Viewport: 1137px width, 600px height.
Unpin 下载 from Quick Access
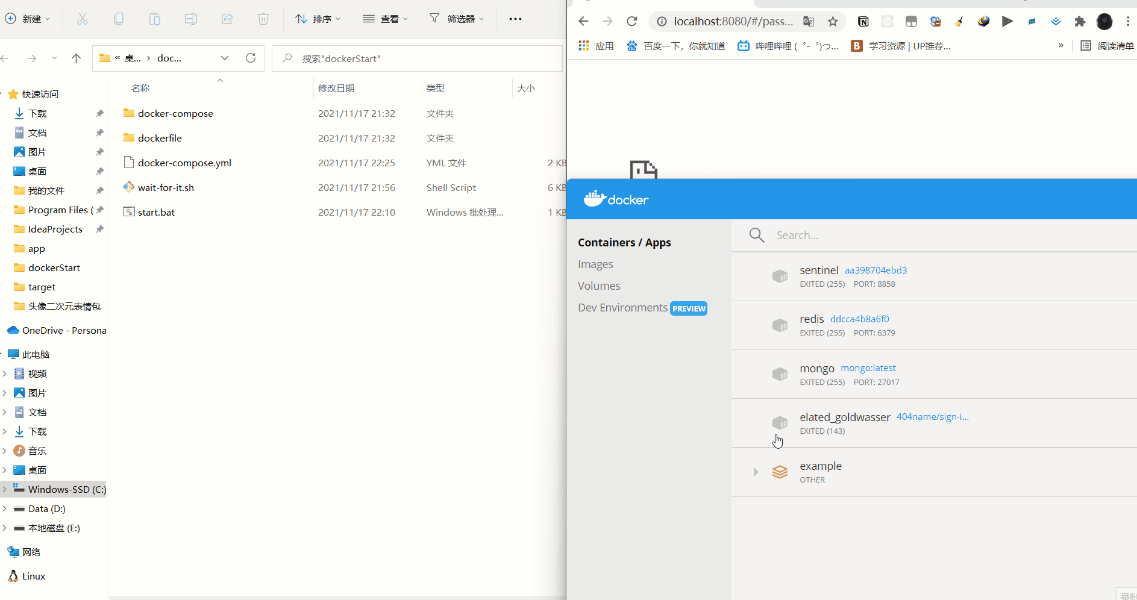click(99, 112)
